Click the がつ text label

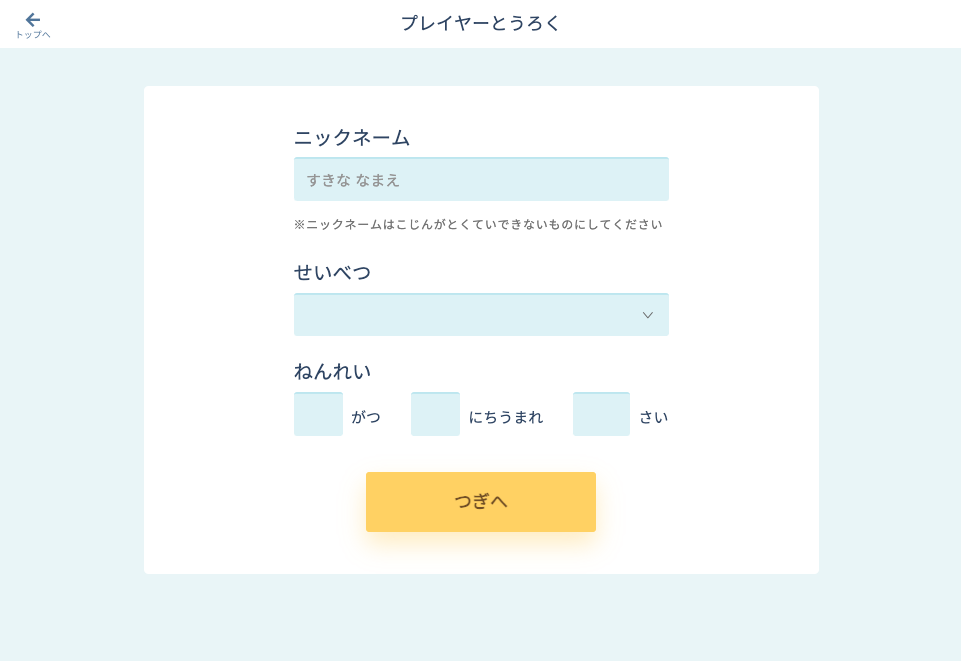(366, 417)
